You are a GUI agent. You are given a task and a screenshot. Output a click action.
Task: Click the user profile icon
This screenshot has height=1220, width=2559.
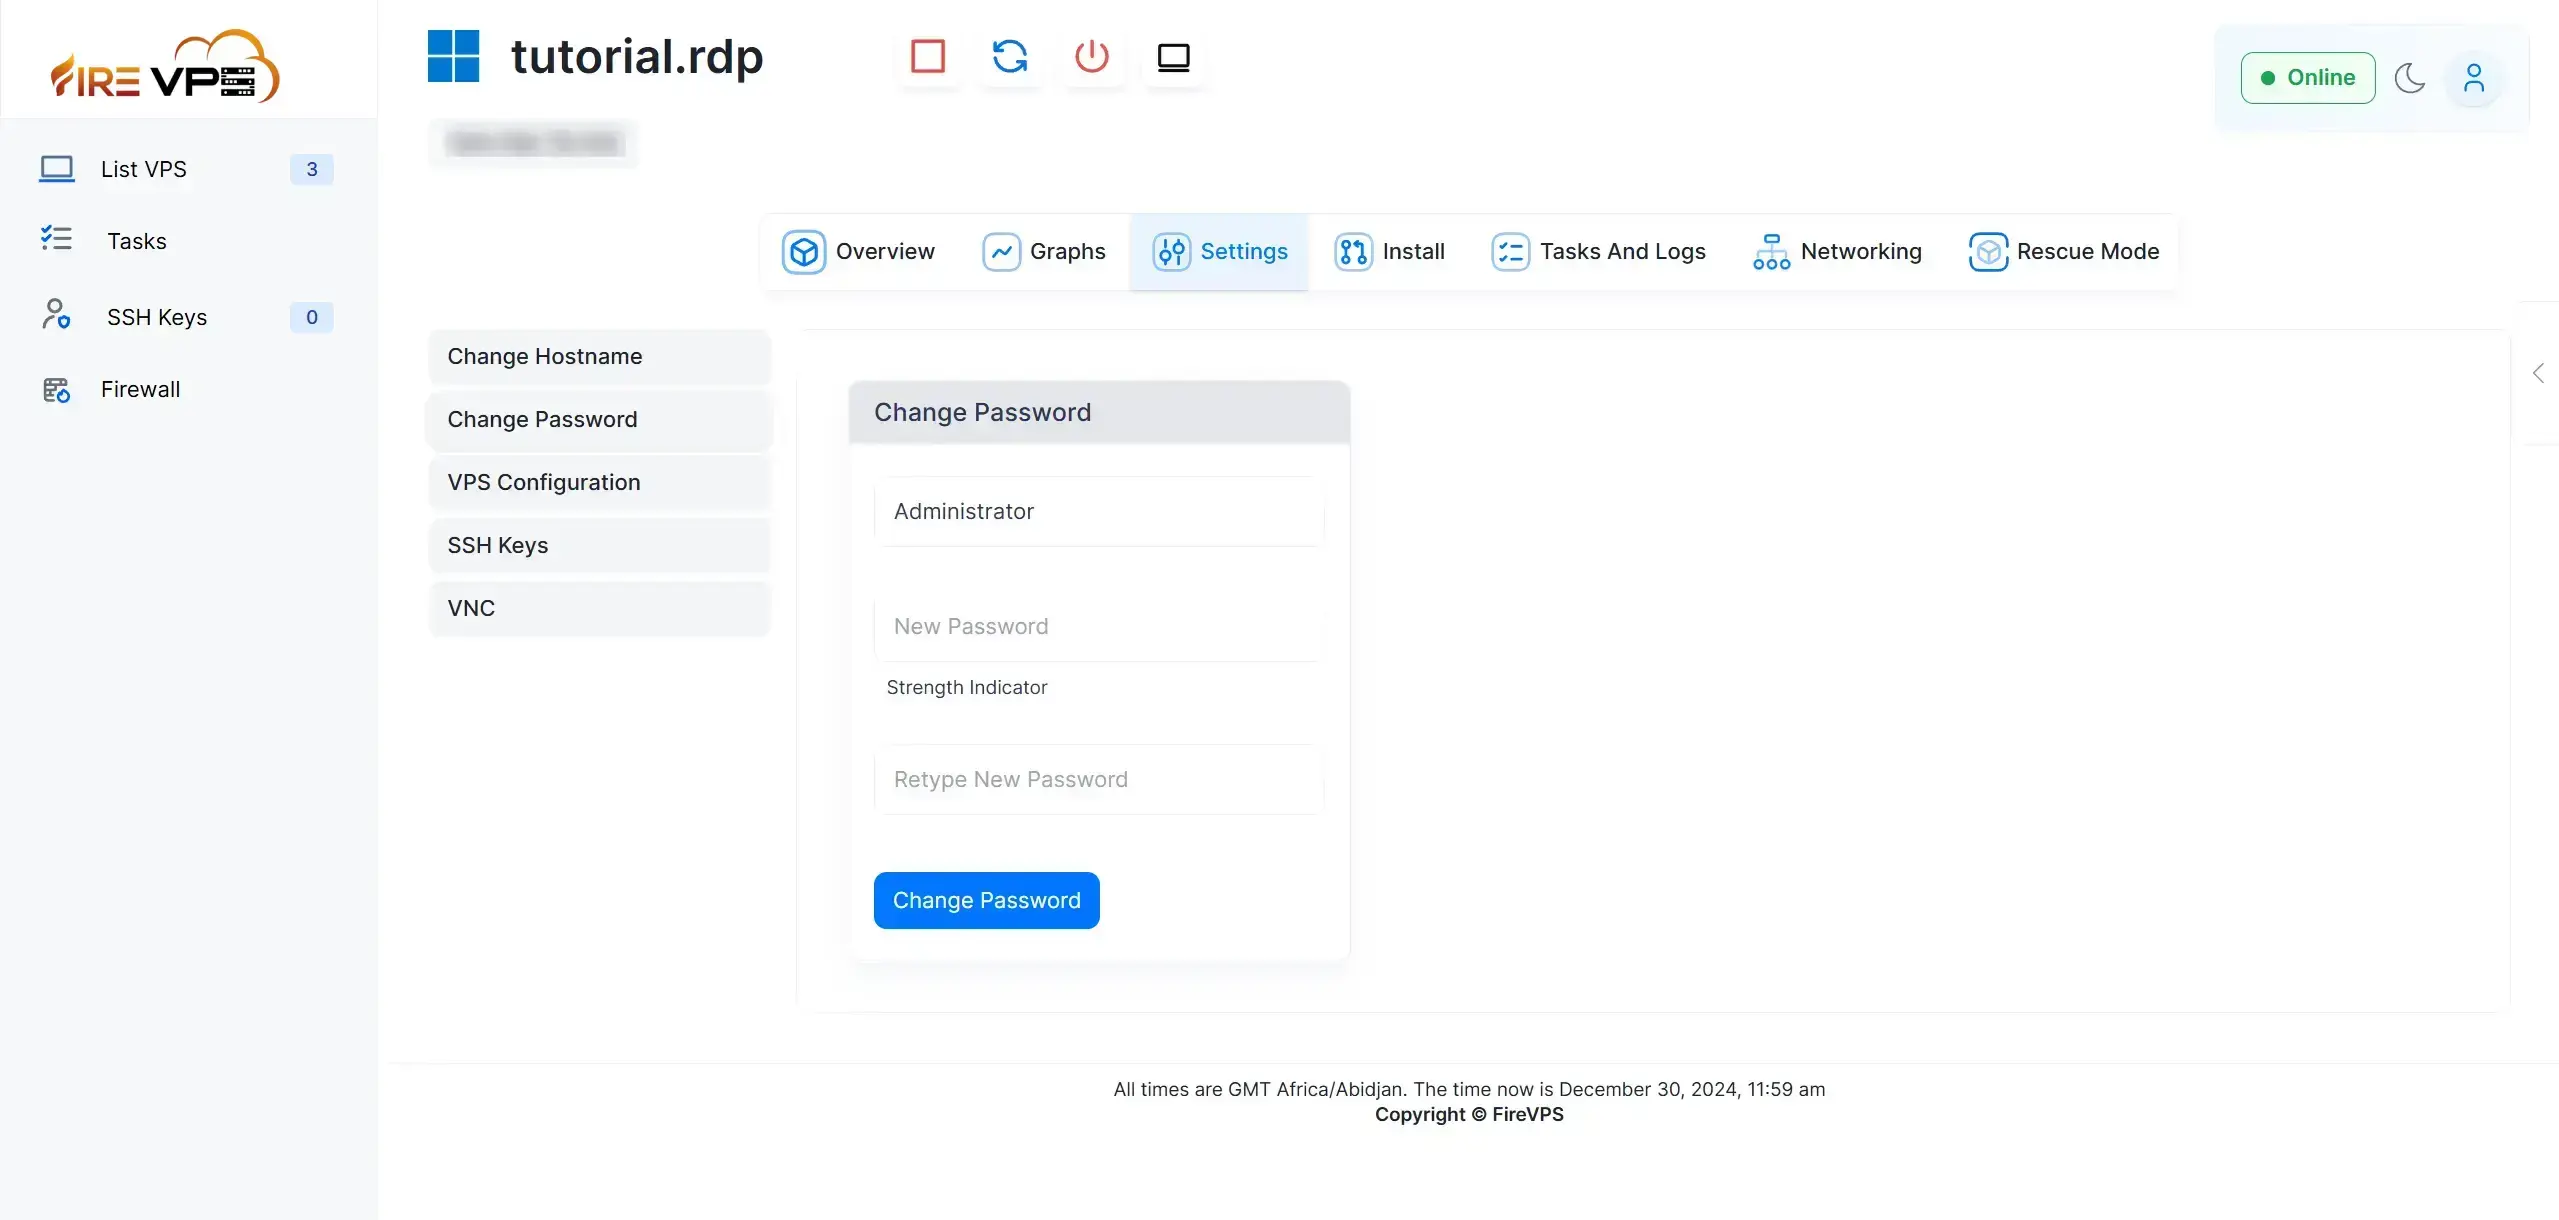click(2473, 78)
